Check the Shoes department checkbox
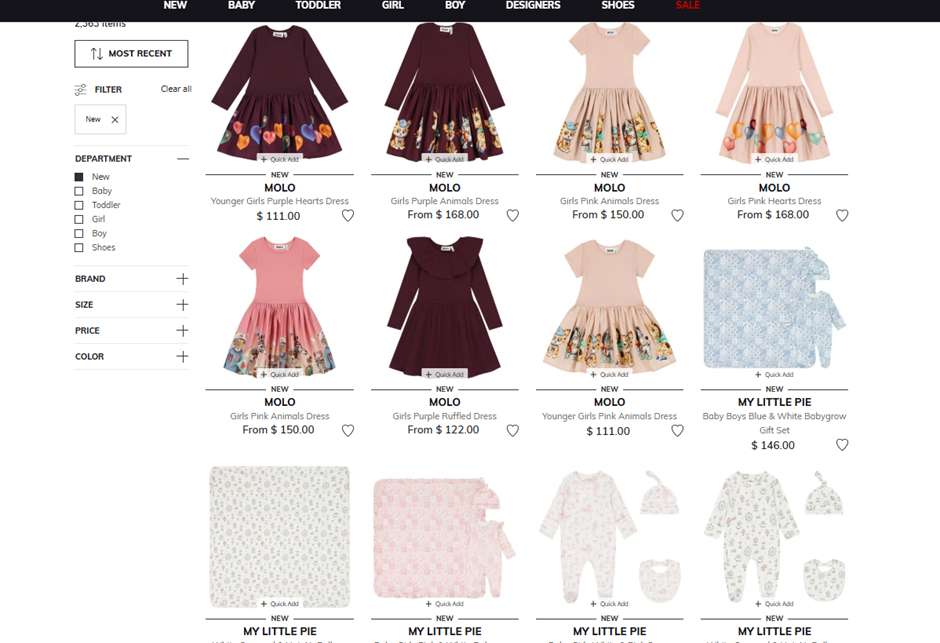The image size is (940, 643). point(79,247)
